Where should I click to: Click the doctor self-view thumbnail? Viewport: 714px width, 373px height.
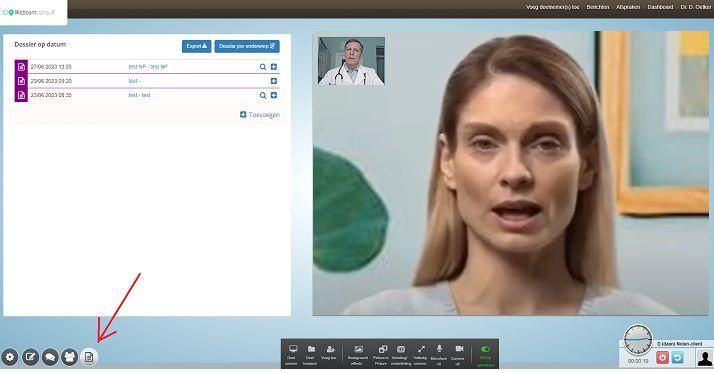(351, 61)
